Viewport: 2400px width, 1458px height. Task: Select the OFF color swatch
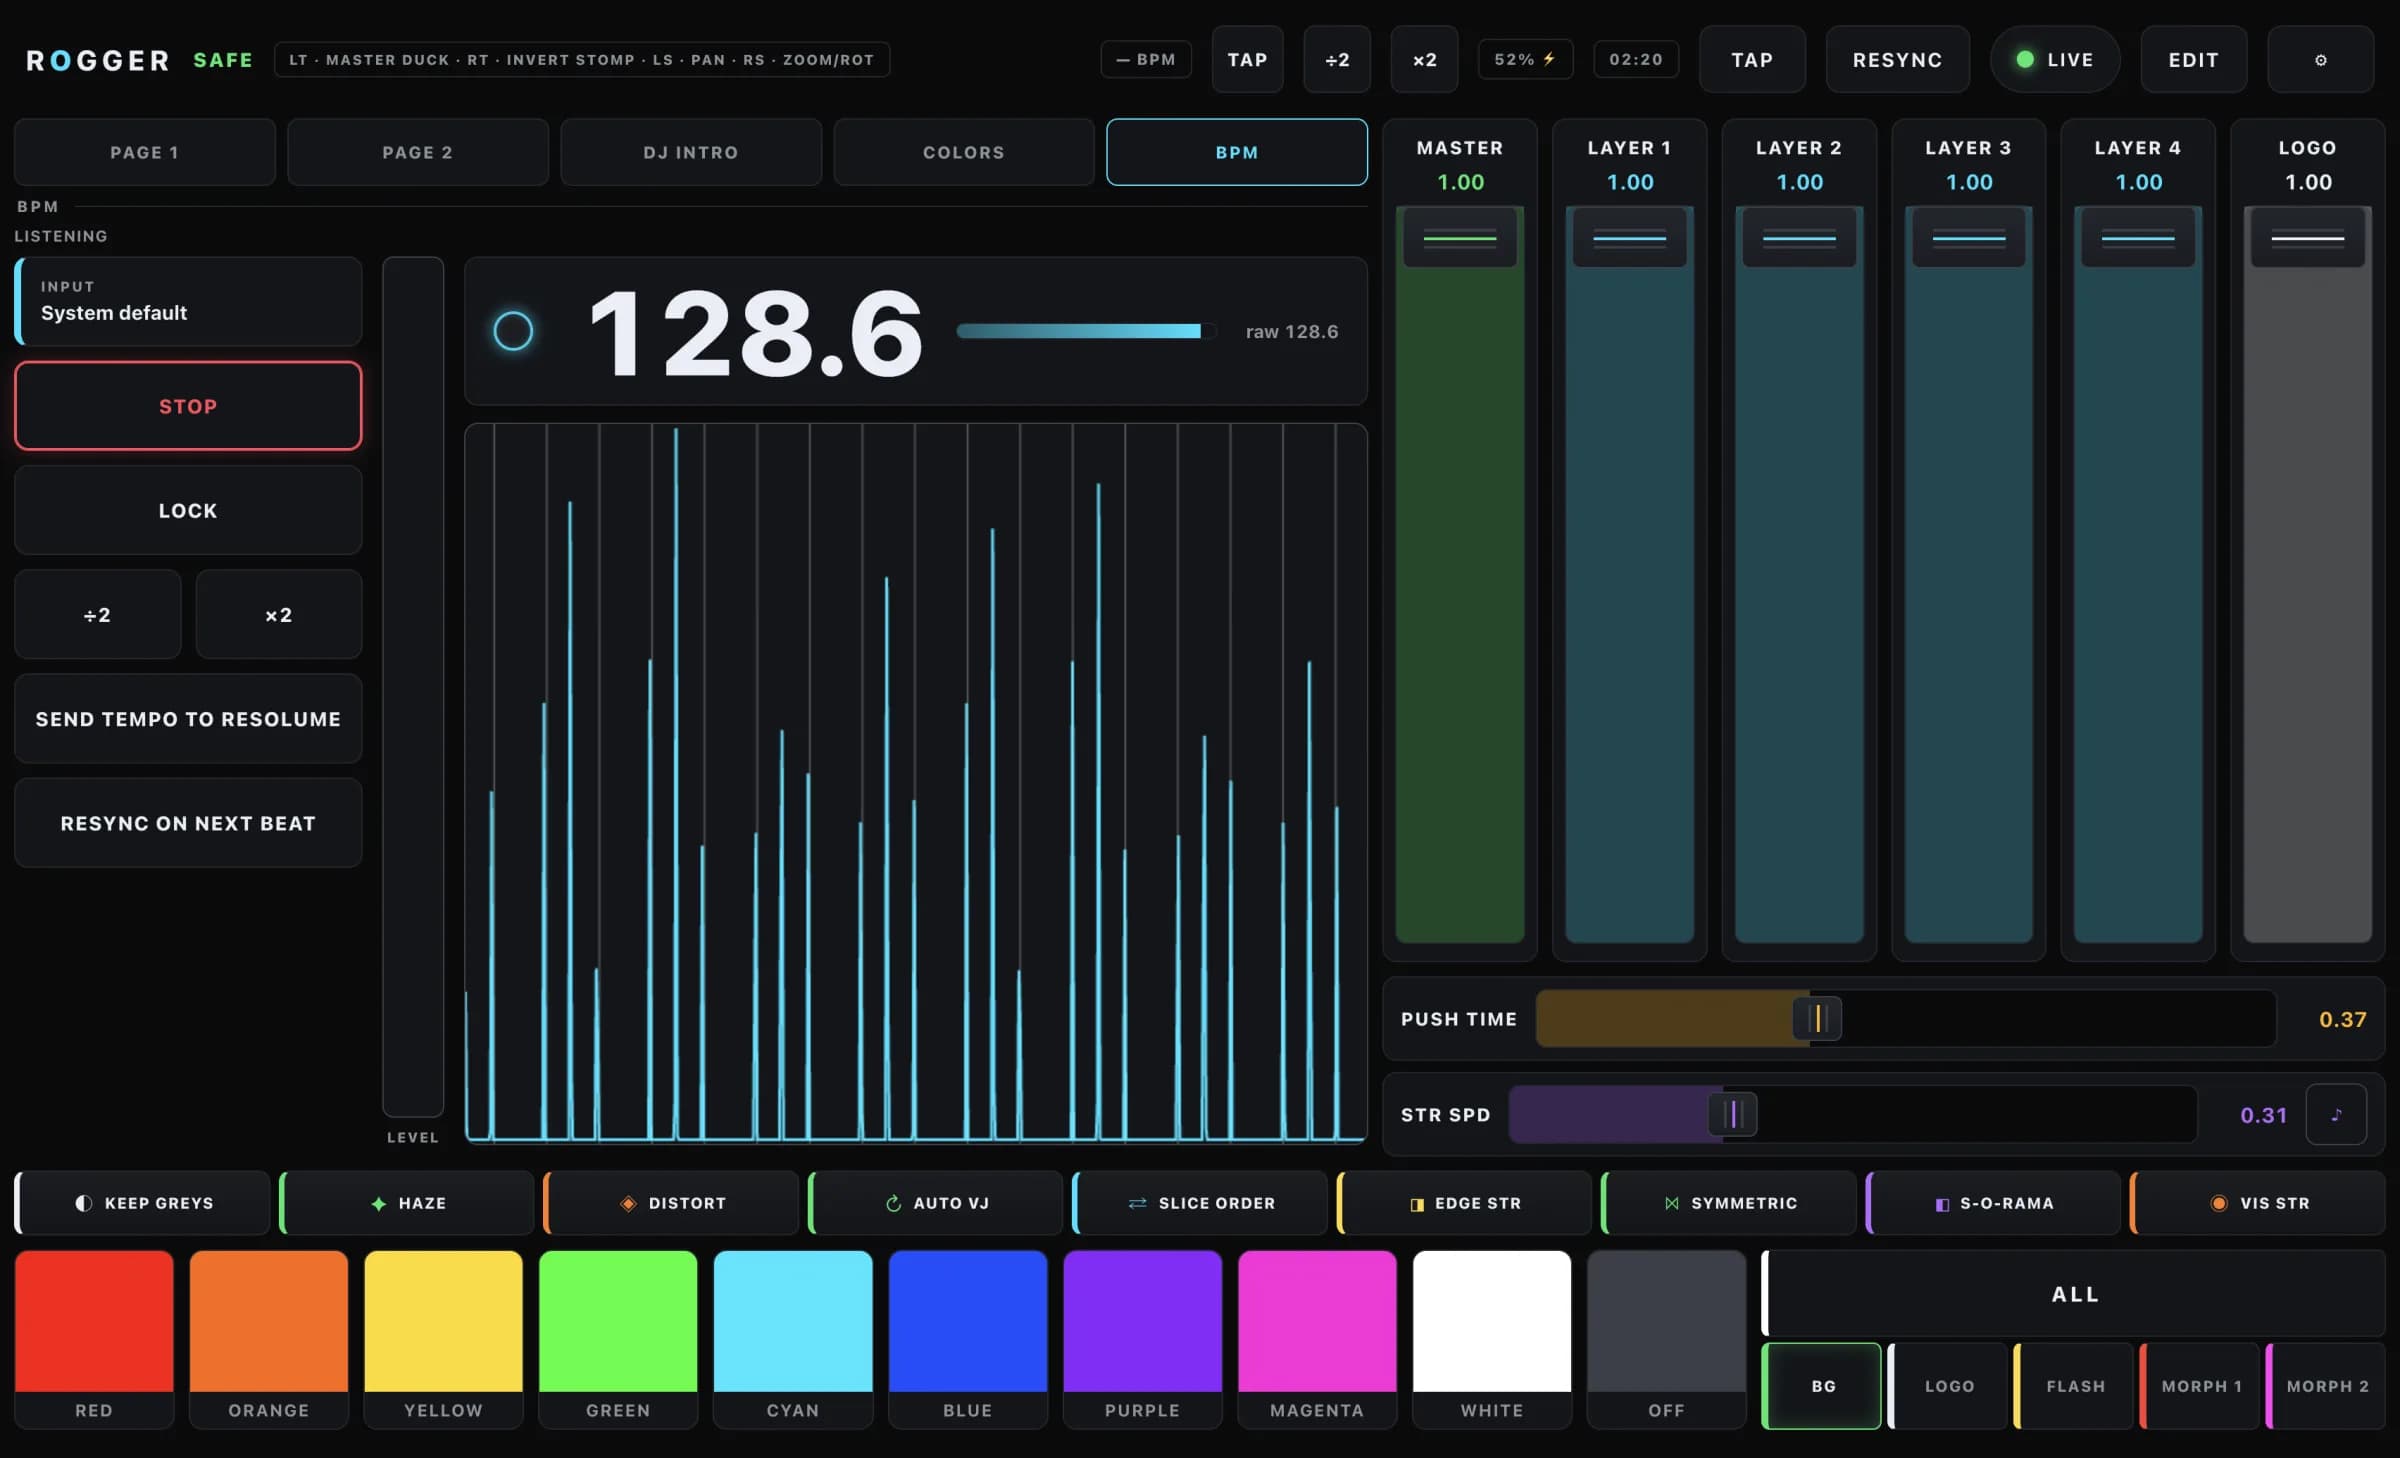[x=1666, y=1339]
